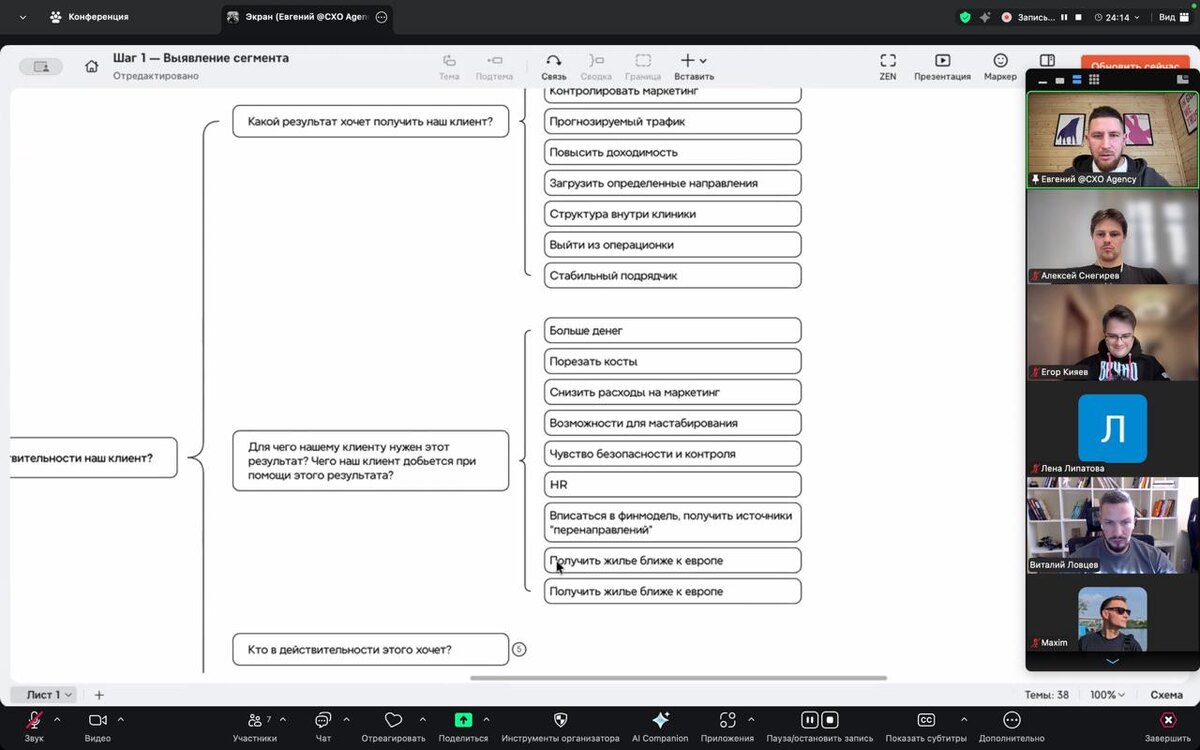1200x750 pixels.
Task: Click AI sparkle icon in top bar
Action: (985, 17)
